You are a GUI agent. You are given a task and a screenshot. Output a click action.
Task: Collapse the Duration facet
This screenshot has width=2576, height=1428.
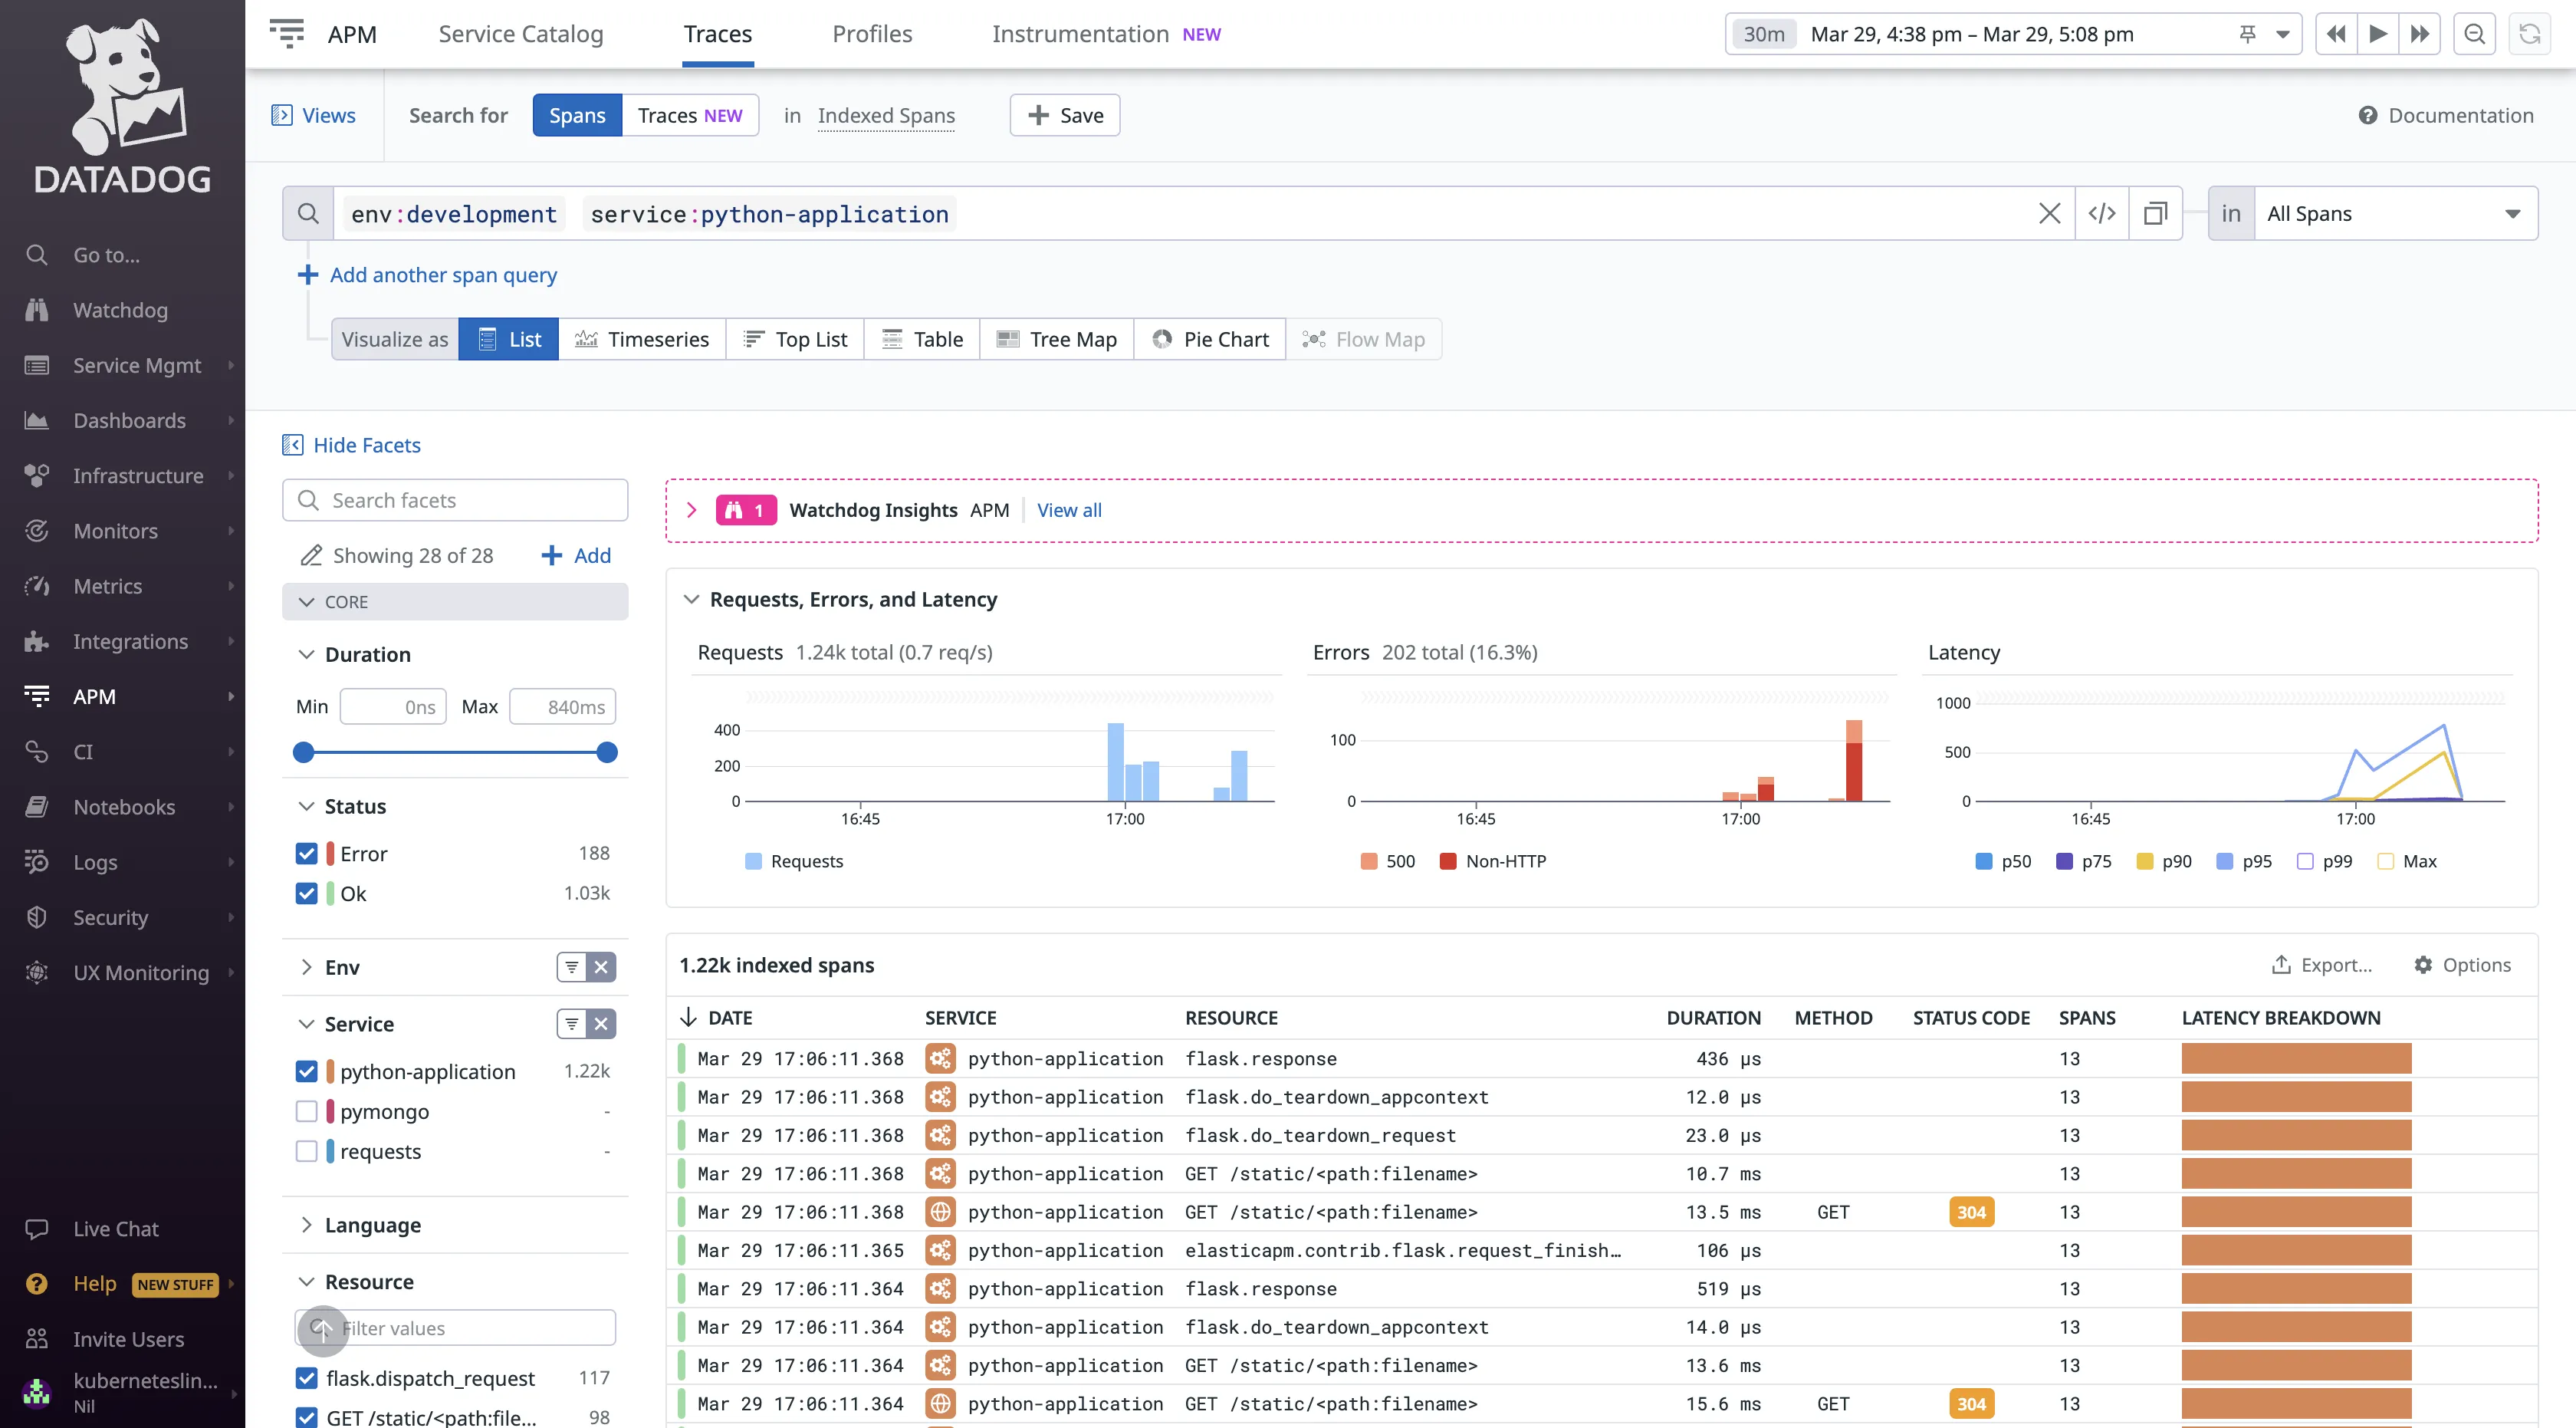tap(307, 654)
